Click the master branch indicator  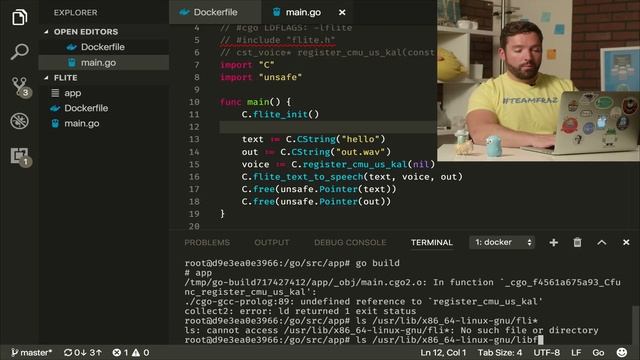[32, 353]
